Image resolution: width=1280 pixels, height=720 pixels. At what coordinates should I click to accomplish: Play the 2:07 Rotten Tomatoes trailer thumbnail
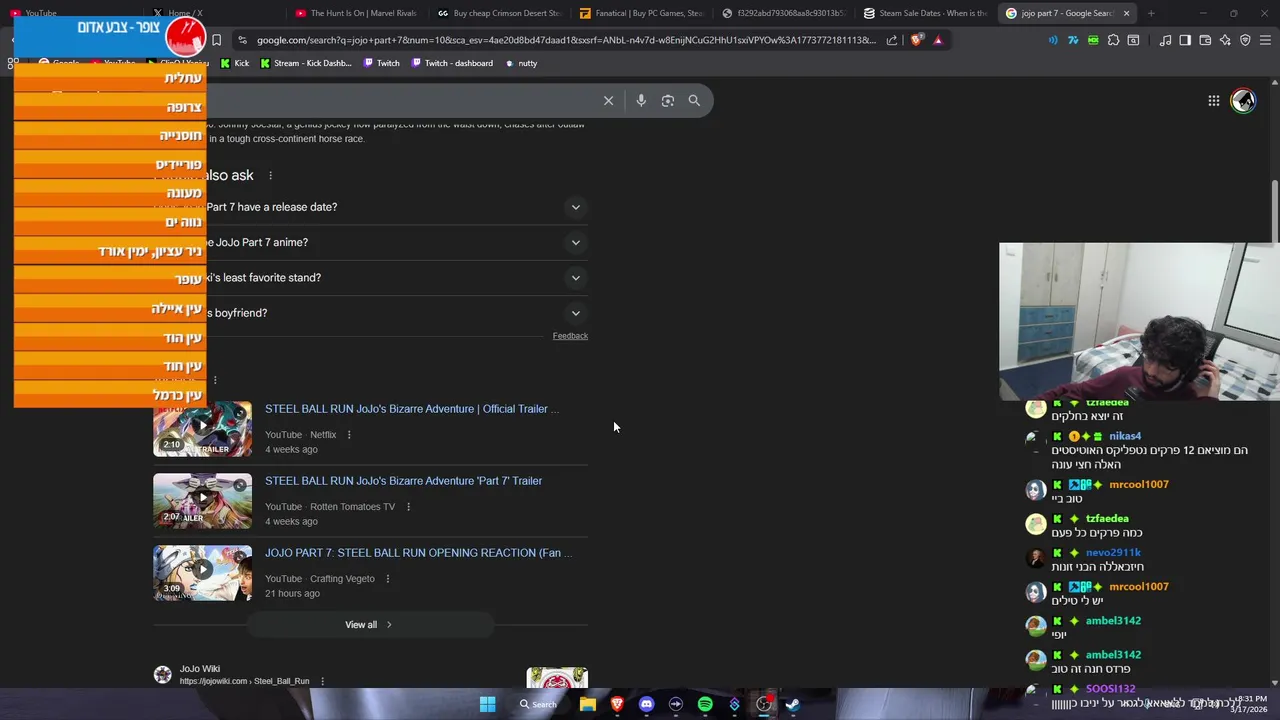click(202, 501)
